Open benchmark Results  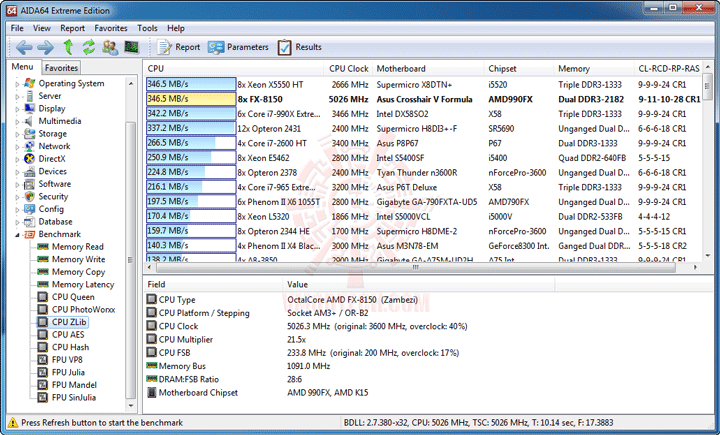(x=299, y=47)
